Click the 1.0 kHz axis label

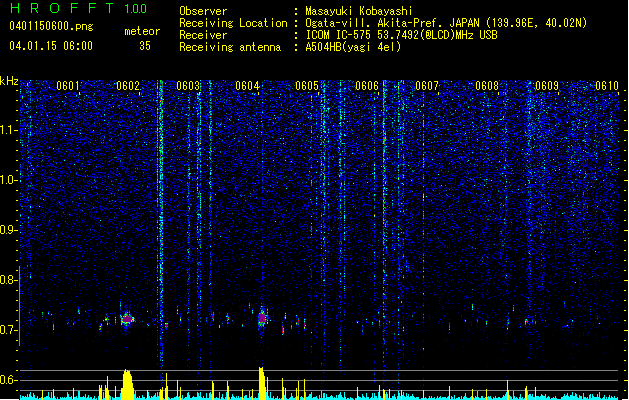9,180
